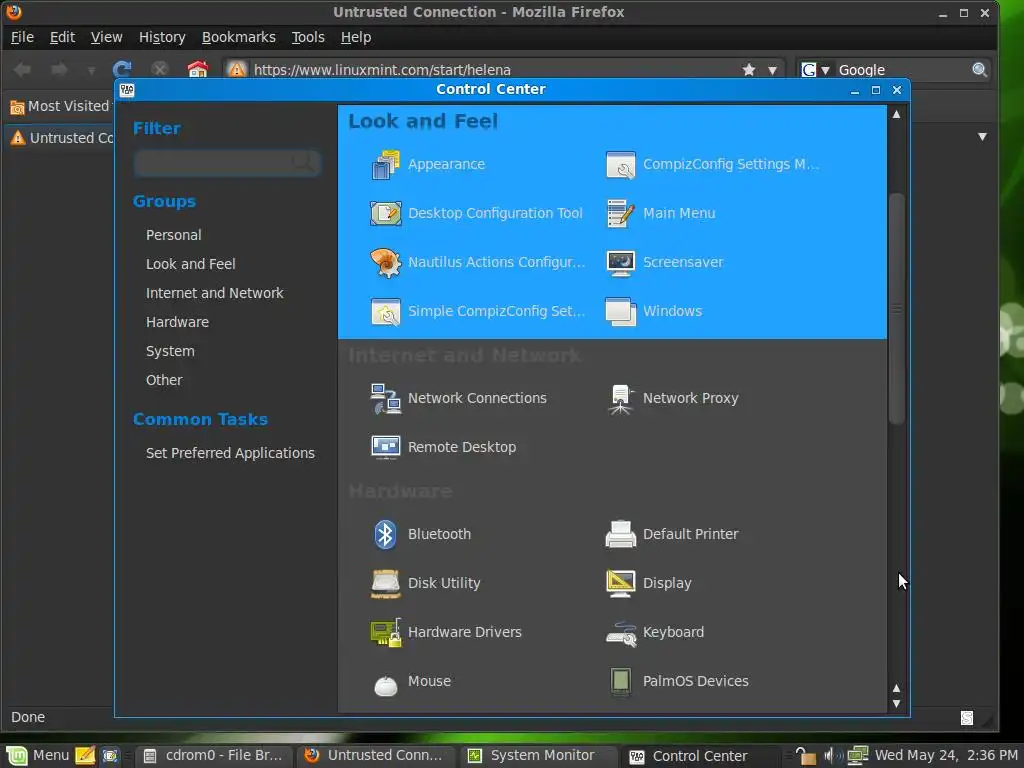1024x768 pixels.
Task: Click Firefox forward arrow
Action: (59, 69)
